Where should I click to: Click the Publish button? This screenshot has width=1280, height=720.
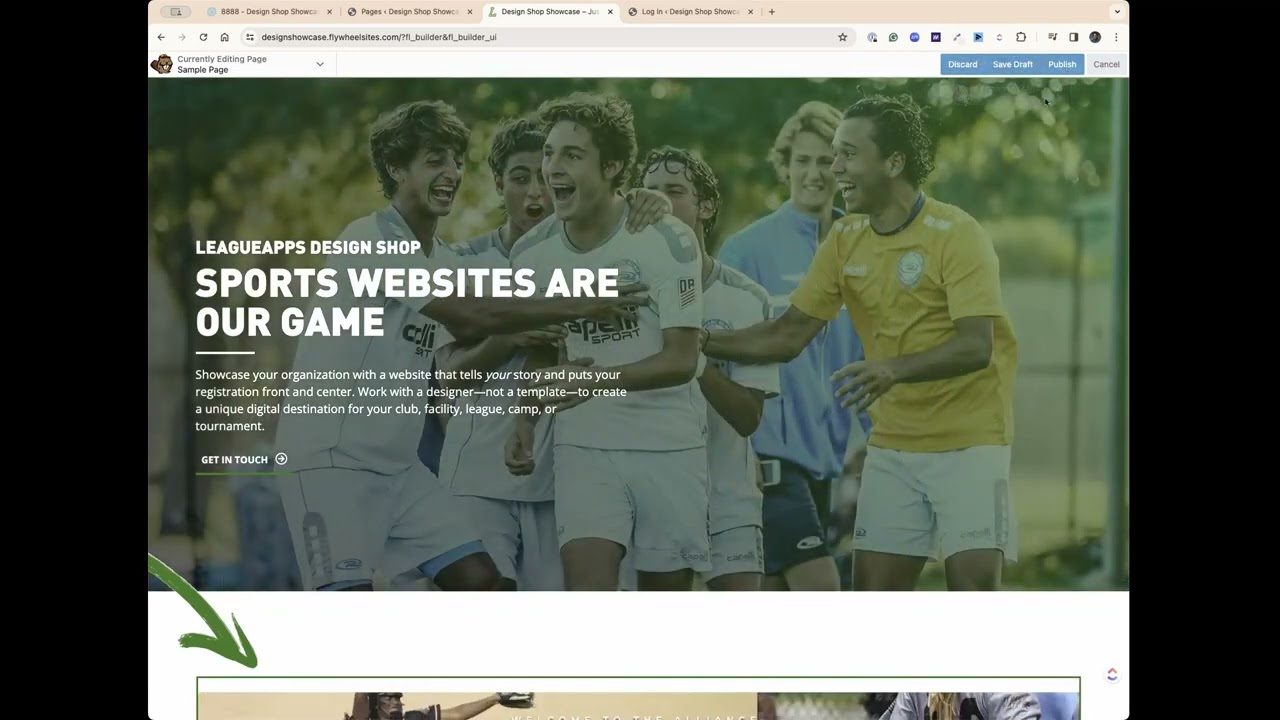tap(1062, 64)
